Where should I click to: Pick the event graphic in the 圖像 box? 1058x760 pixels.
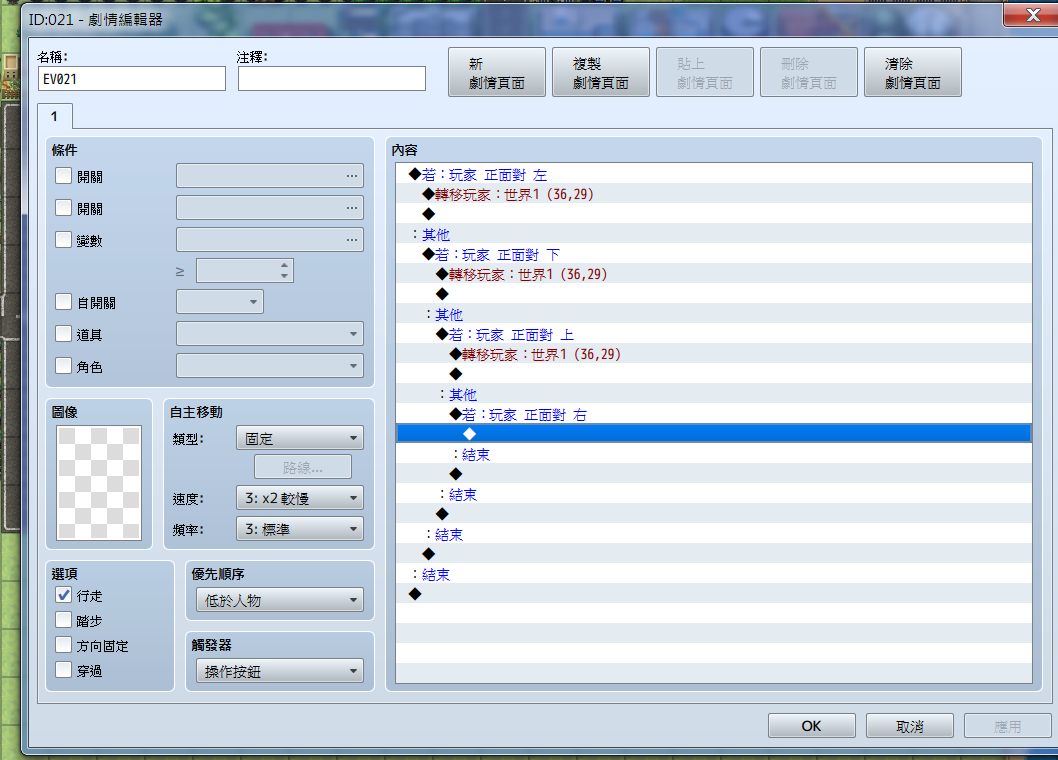(99, 483)
